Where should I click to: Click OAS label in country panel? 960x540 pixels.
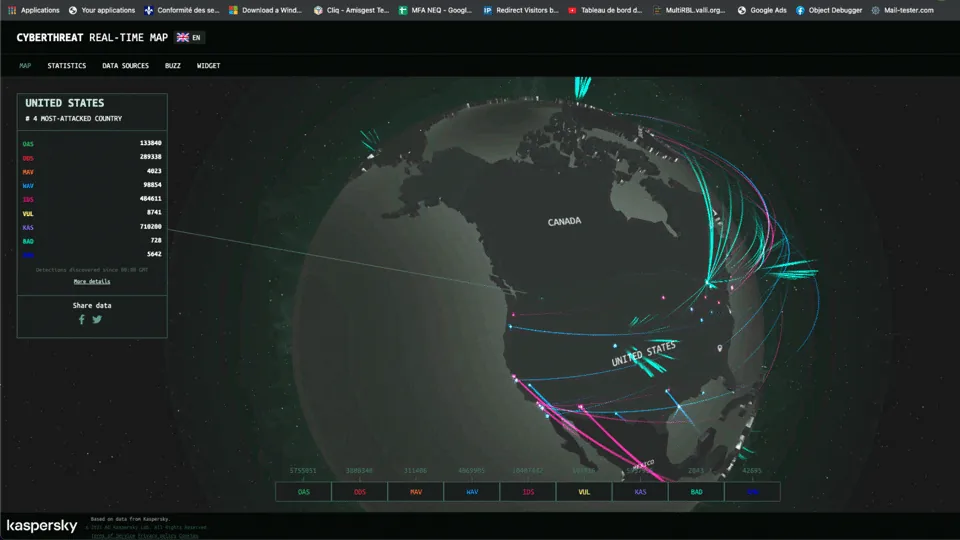28,144
